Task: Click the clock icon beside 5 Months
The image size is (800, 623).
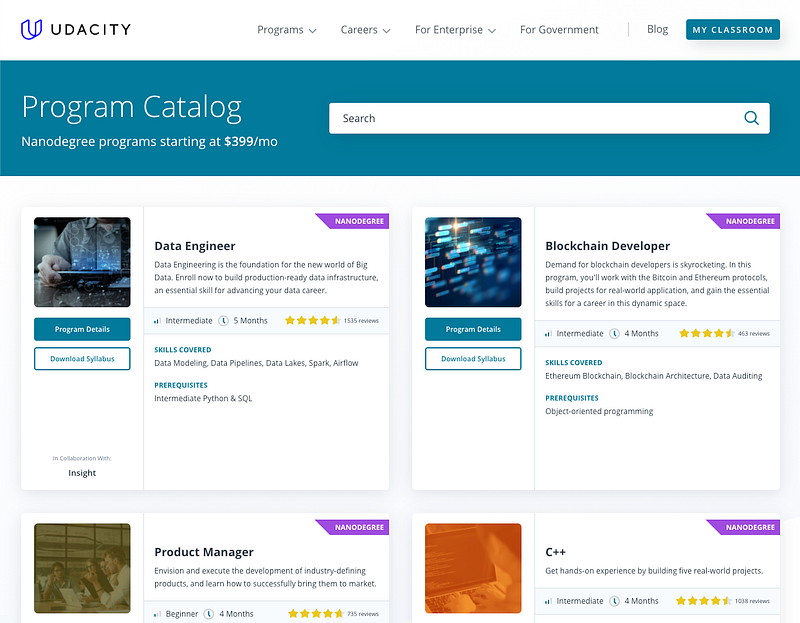Action: 223,321
